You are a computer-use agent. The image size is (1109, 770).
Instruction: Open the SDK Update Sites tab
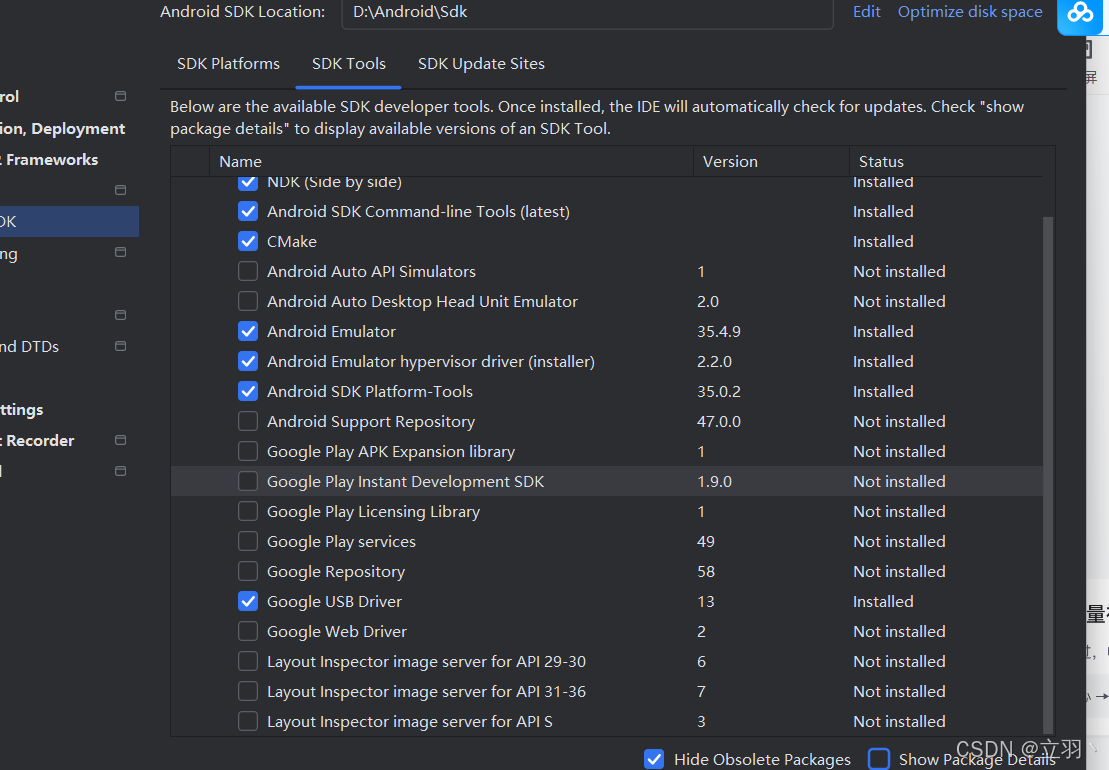(x=481, y=64)
